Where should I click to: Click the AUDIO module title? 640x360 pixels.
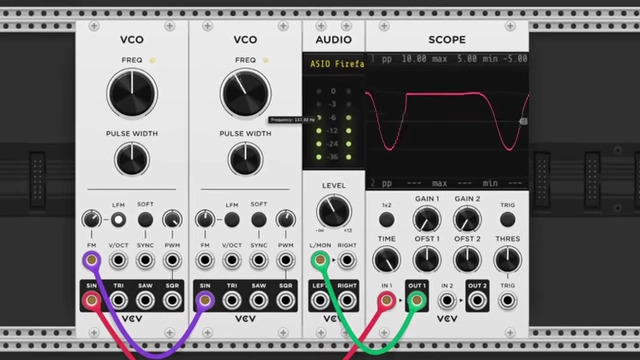333,40
